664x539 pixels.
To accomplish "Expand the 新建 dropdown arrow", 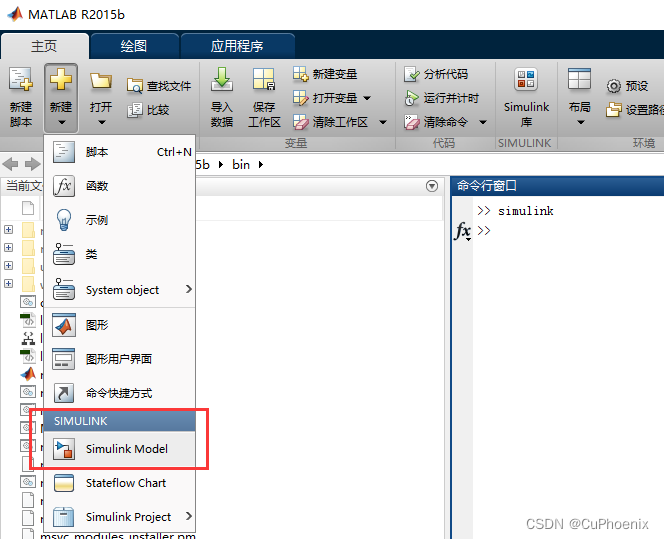I will pyautogui.click(x=62, y=123).
